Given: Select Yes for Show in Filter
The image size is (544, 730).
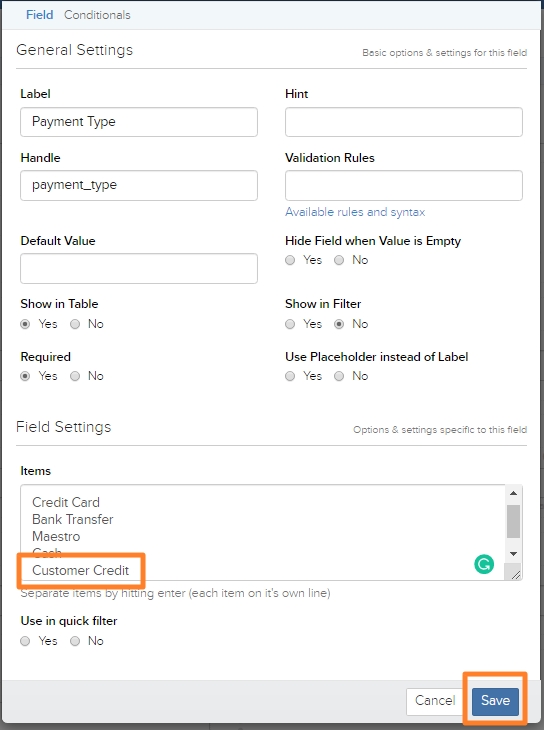Looking at the screenshot, I should point(290,324).
